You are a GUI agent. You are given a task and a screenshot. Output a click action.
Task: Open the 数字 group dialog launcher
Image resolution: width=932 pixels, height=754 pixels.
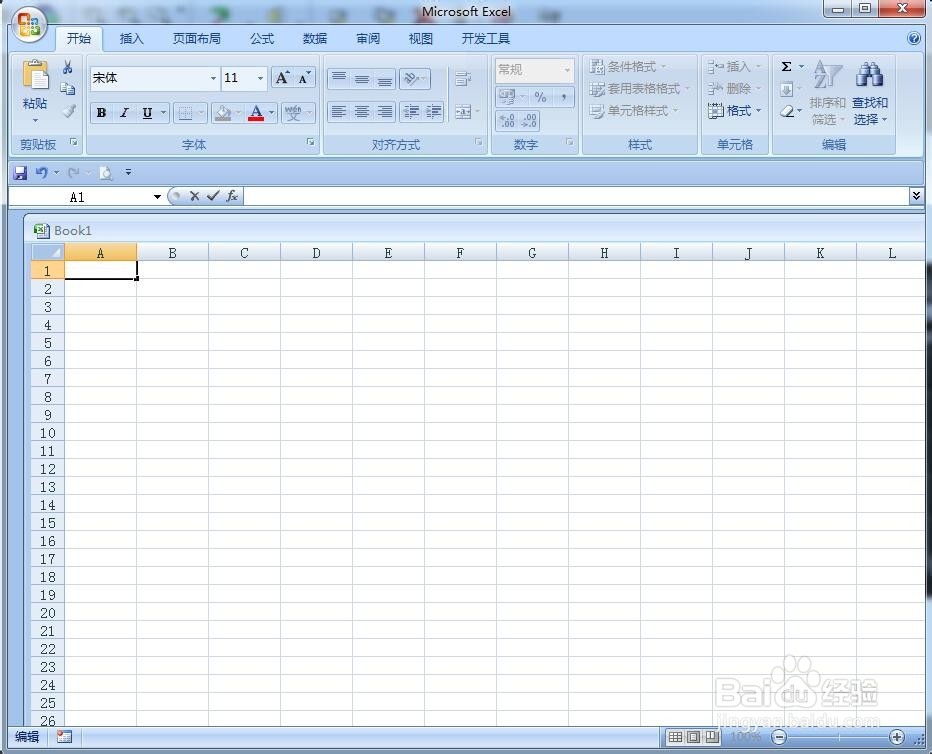[569, 142]
